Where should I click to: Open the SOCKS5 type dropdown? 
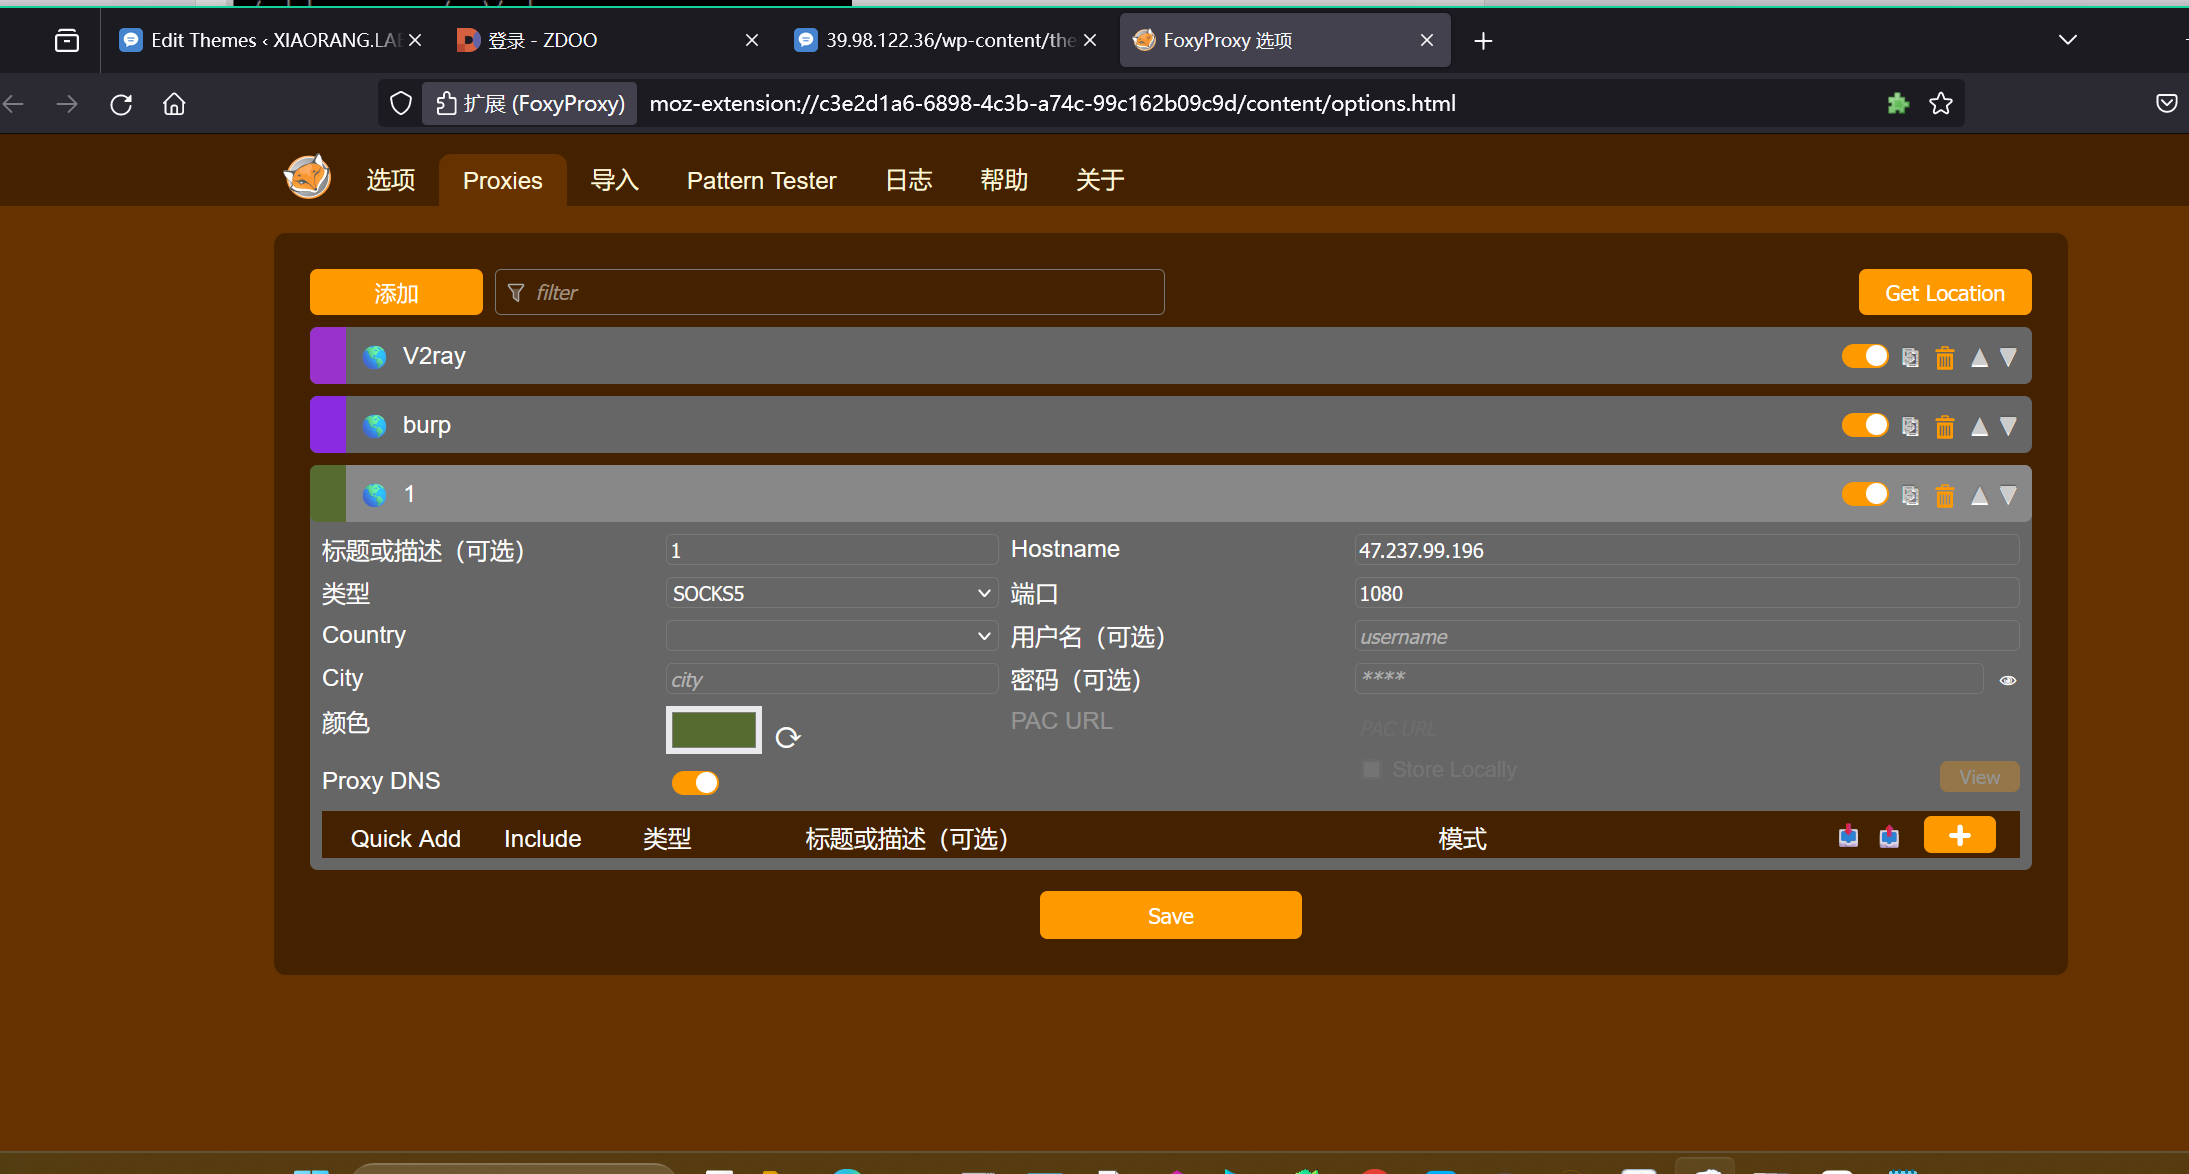click(831, 594)
